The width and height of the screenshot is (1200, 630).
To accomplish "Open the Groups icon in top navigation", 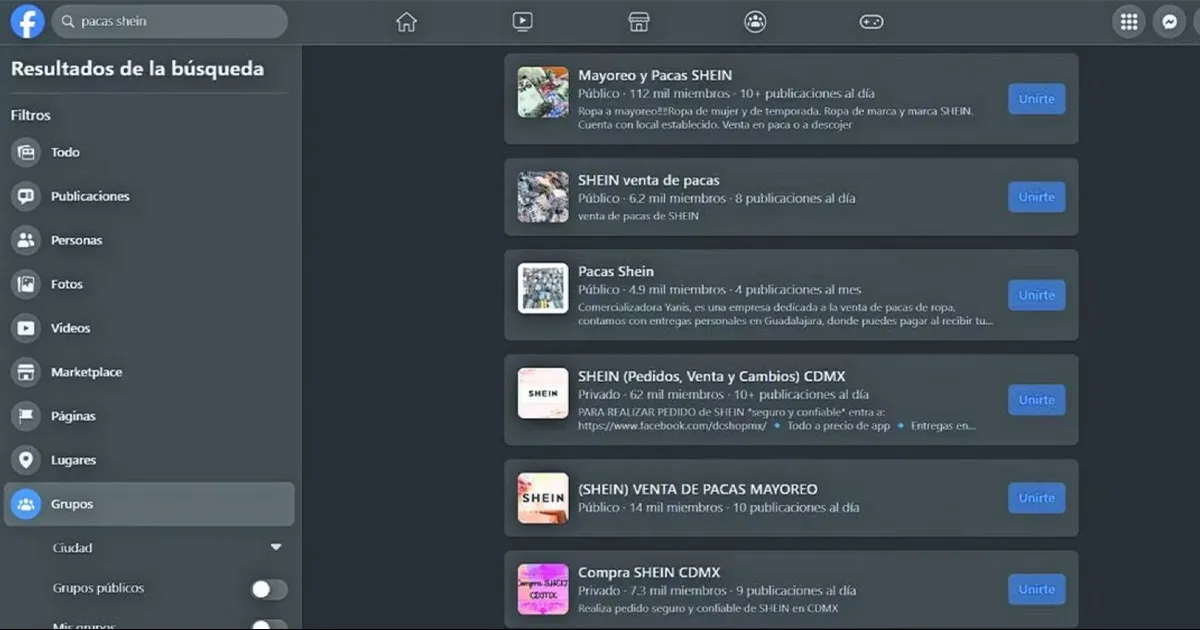I will [755, 20].
